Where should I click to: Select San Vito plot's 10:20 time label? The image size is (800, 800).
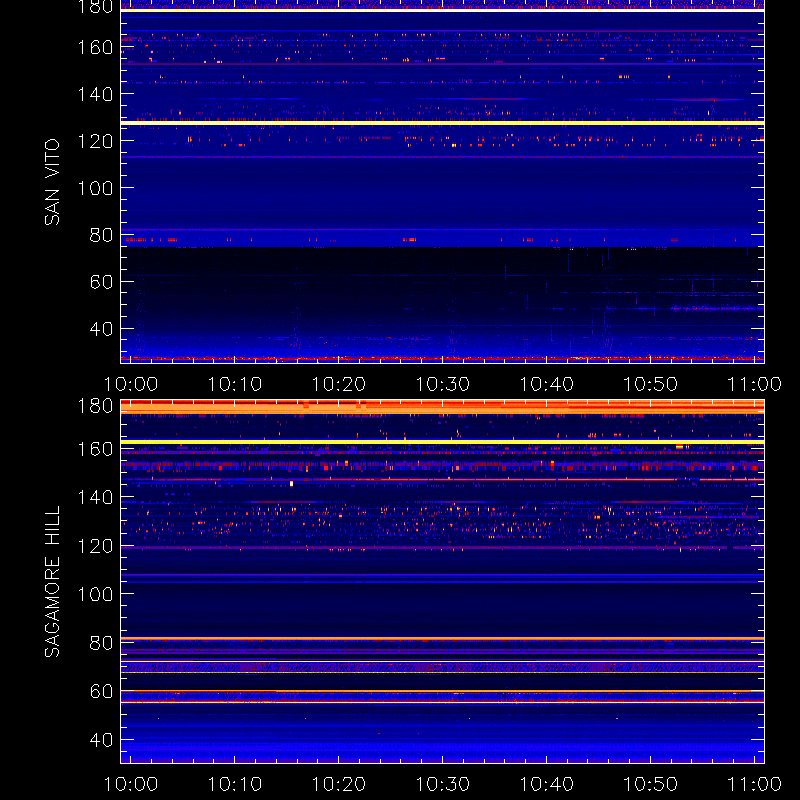339,384
